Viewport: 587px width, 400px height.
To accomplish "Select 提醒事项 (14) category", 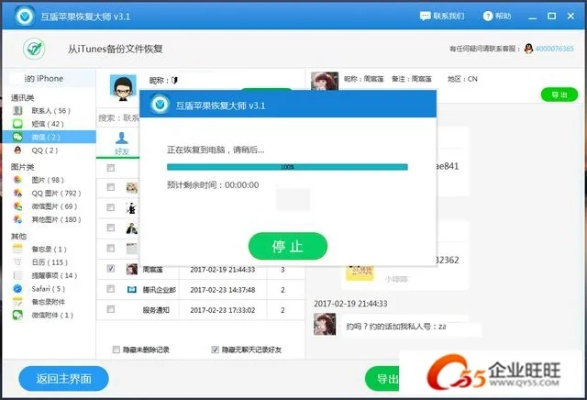I will click(54, 276).
